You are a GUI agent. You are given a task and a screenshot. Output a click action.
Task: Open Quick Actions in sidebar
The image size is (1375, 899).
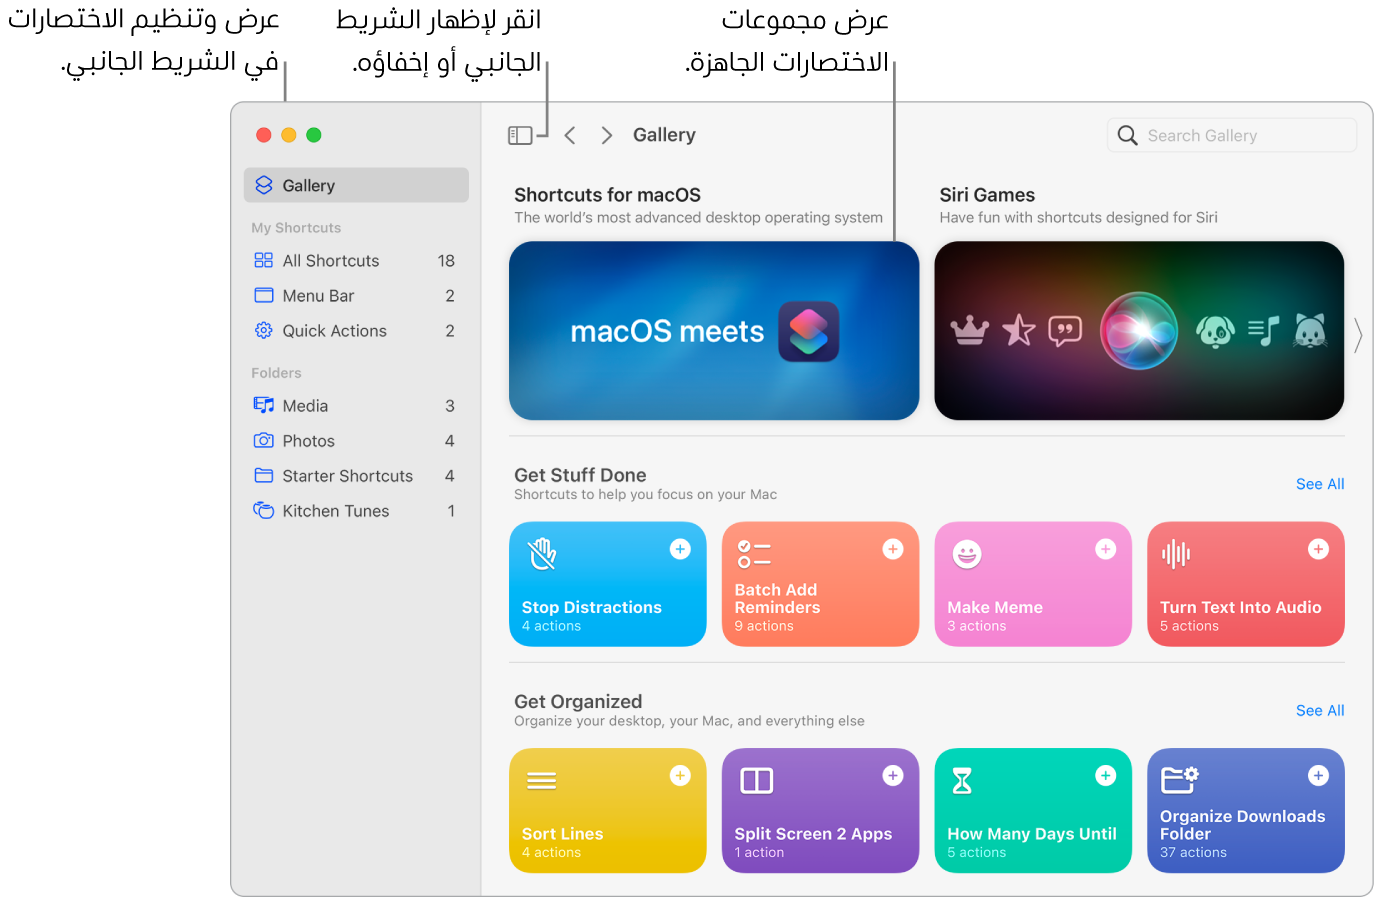click(x=356, y=330)
